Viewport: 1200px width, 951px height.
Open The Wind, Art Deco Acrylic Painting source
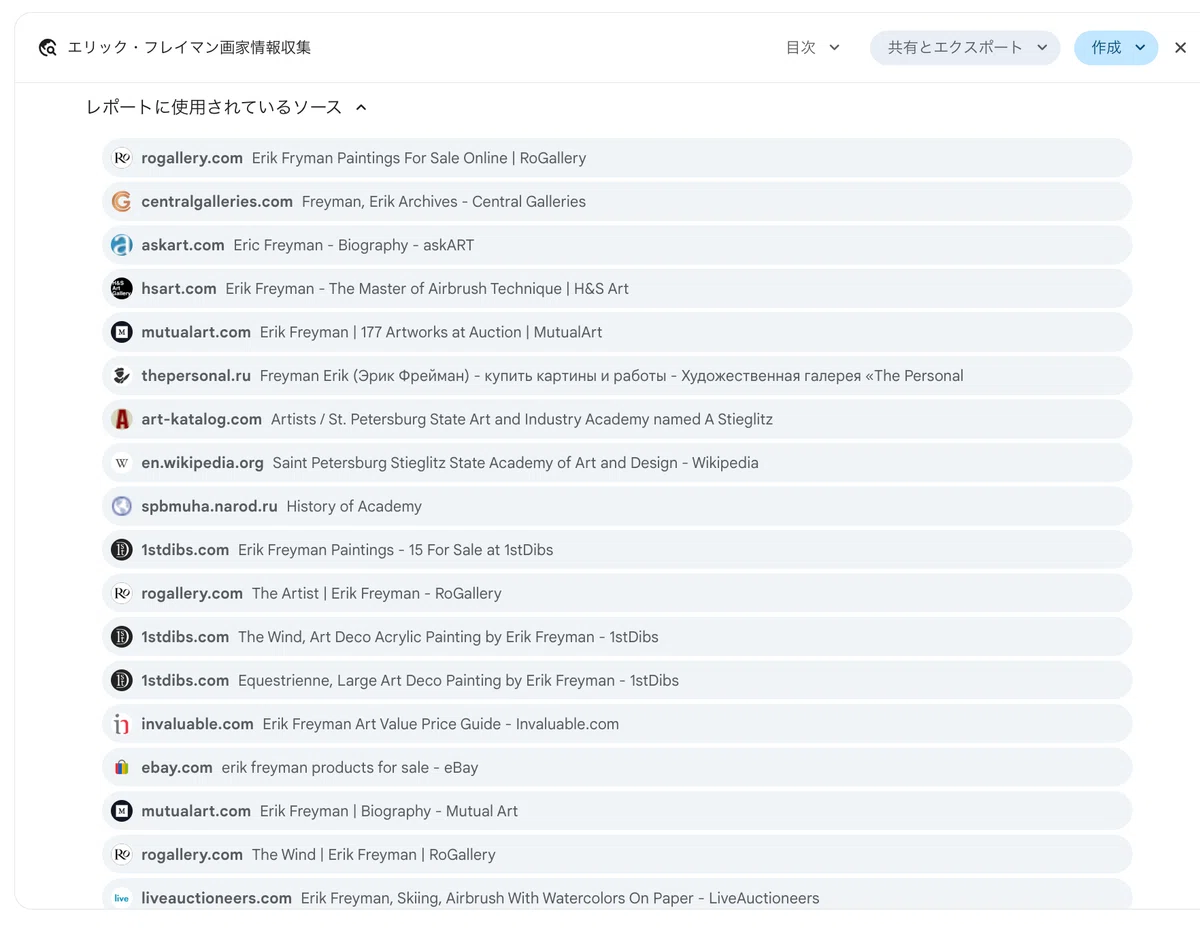point(617,637)
